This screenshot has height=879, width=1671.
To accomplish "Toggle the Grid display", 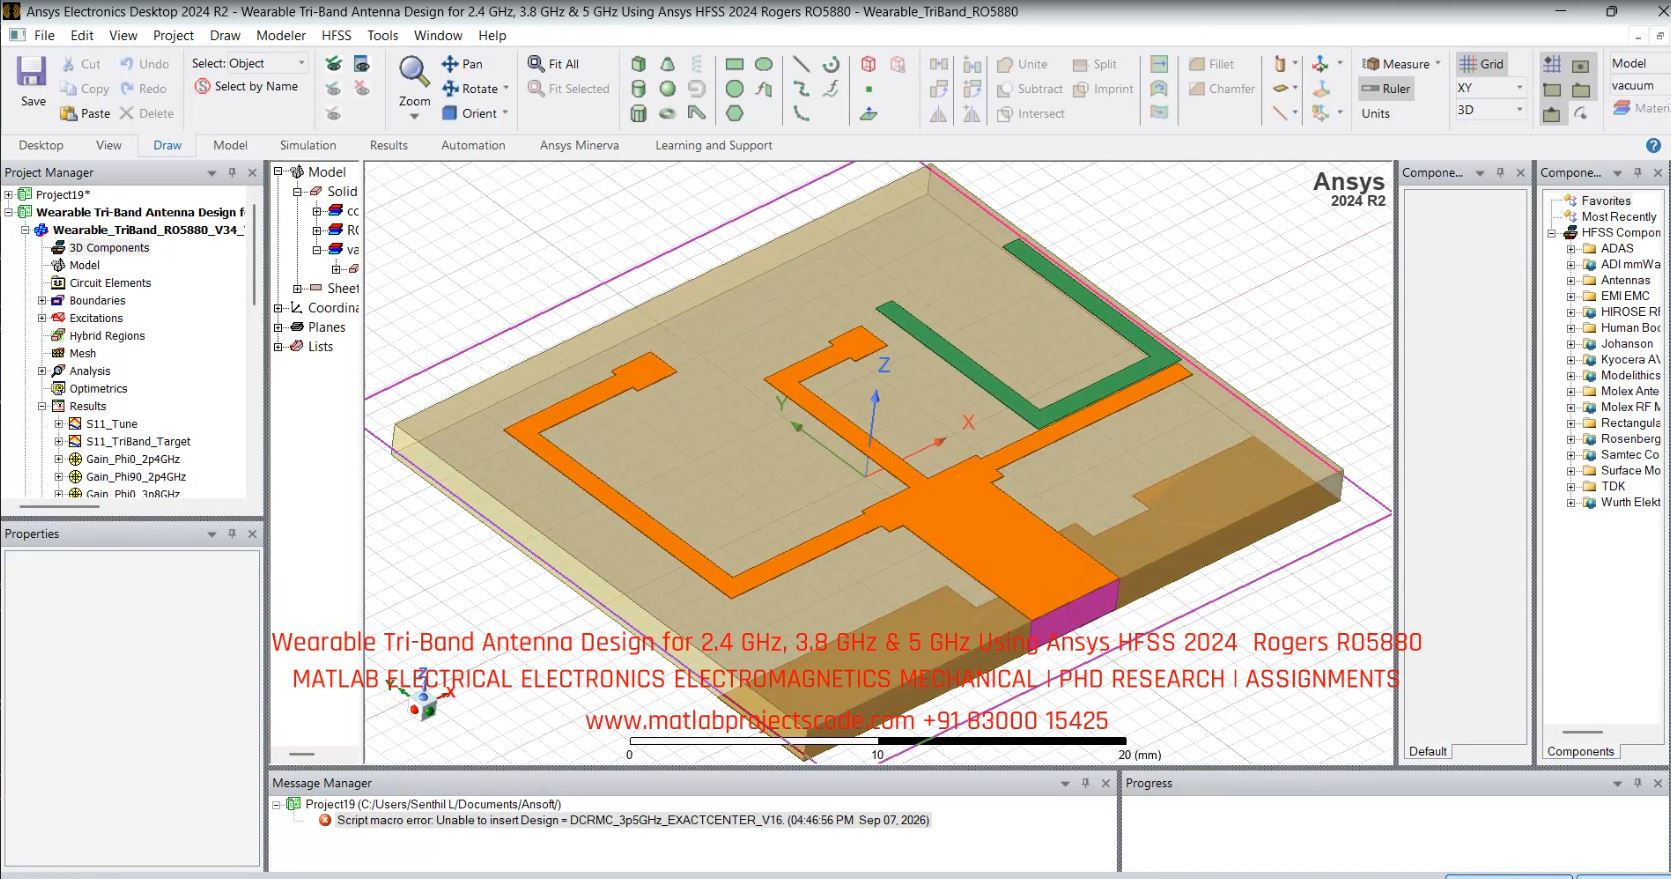I will [1481, 63].
